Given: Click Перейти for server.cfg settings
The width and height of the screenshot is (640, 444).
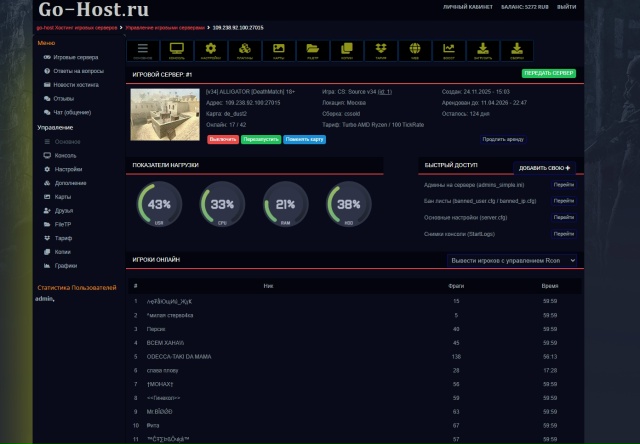Looking at the screenshot, I should click(564, 218).
